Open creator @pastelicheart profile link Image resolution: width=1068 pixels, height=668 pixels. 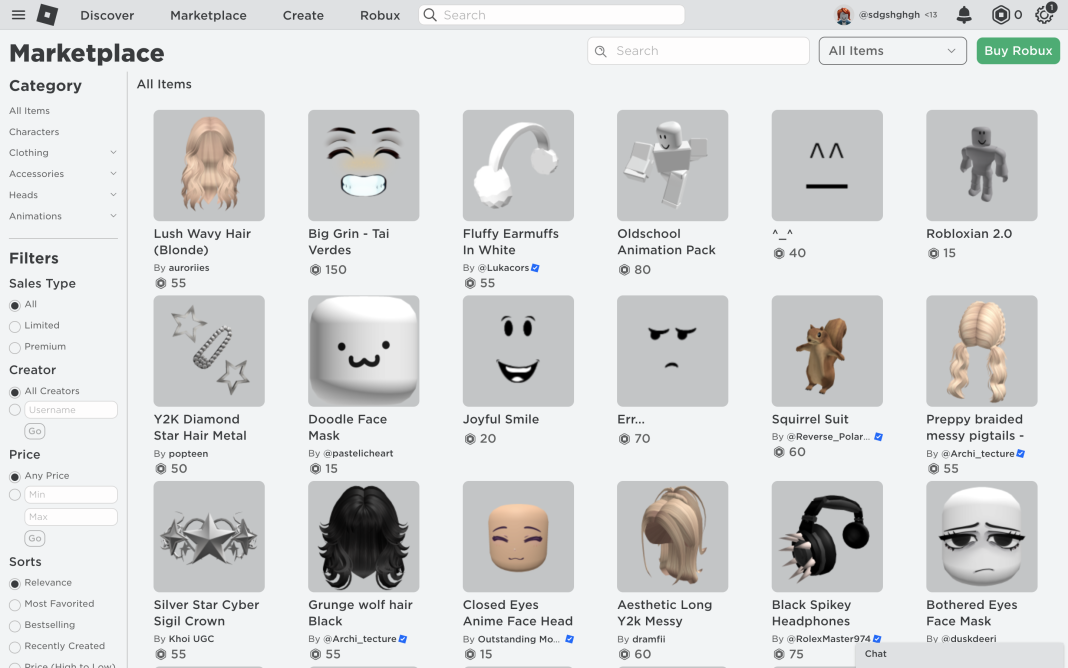[358, 454]
